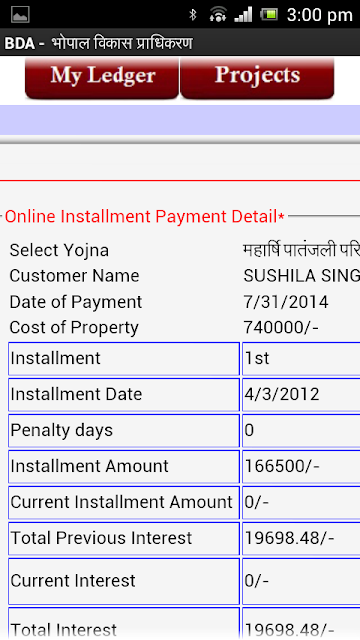Image resolution: width=360 pixels, height=640 pixels.
Task: Tap the 3:00 pm clock
Action: tap(320, 16)
